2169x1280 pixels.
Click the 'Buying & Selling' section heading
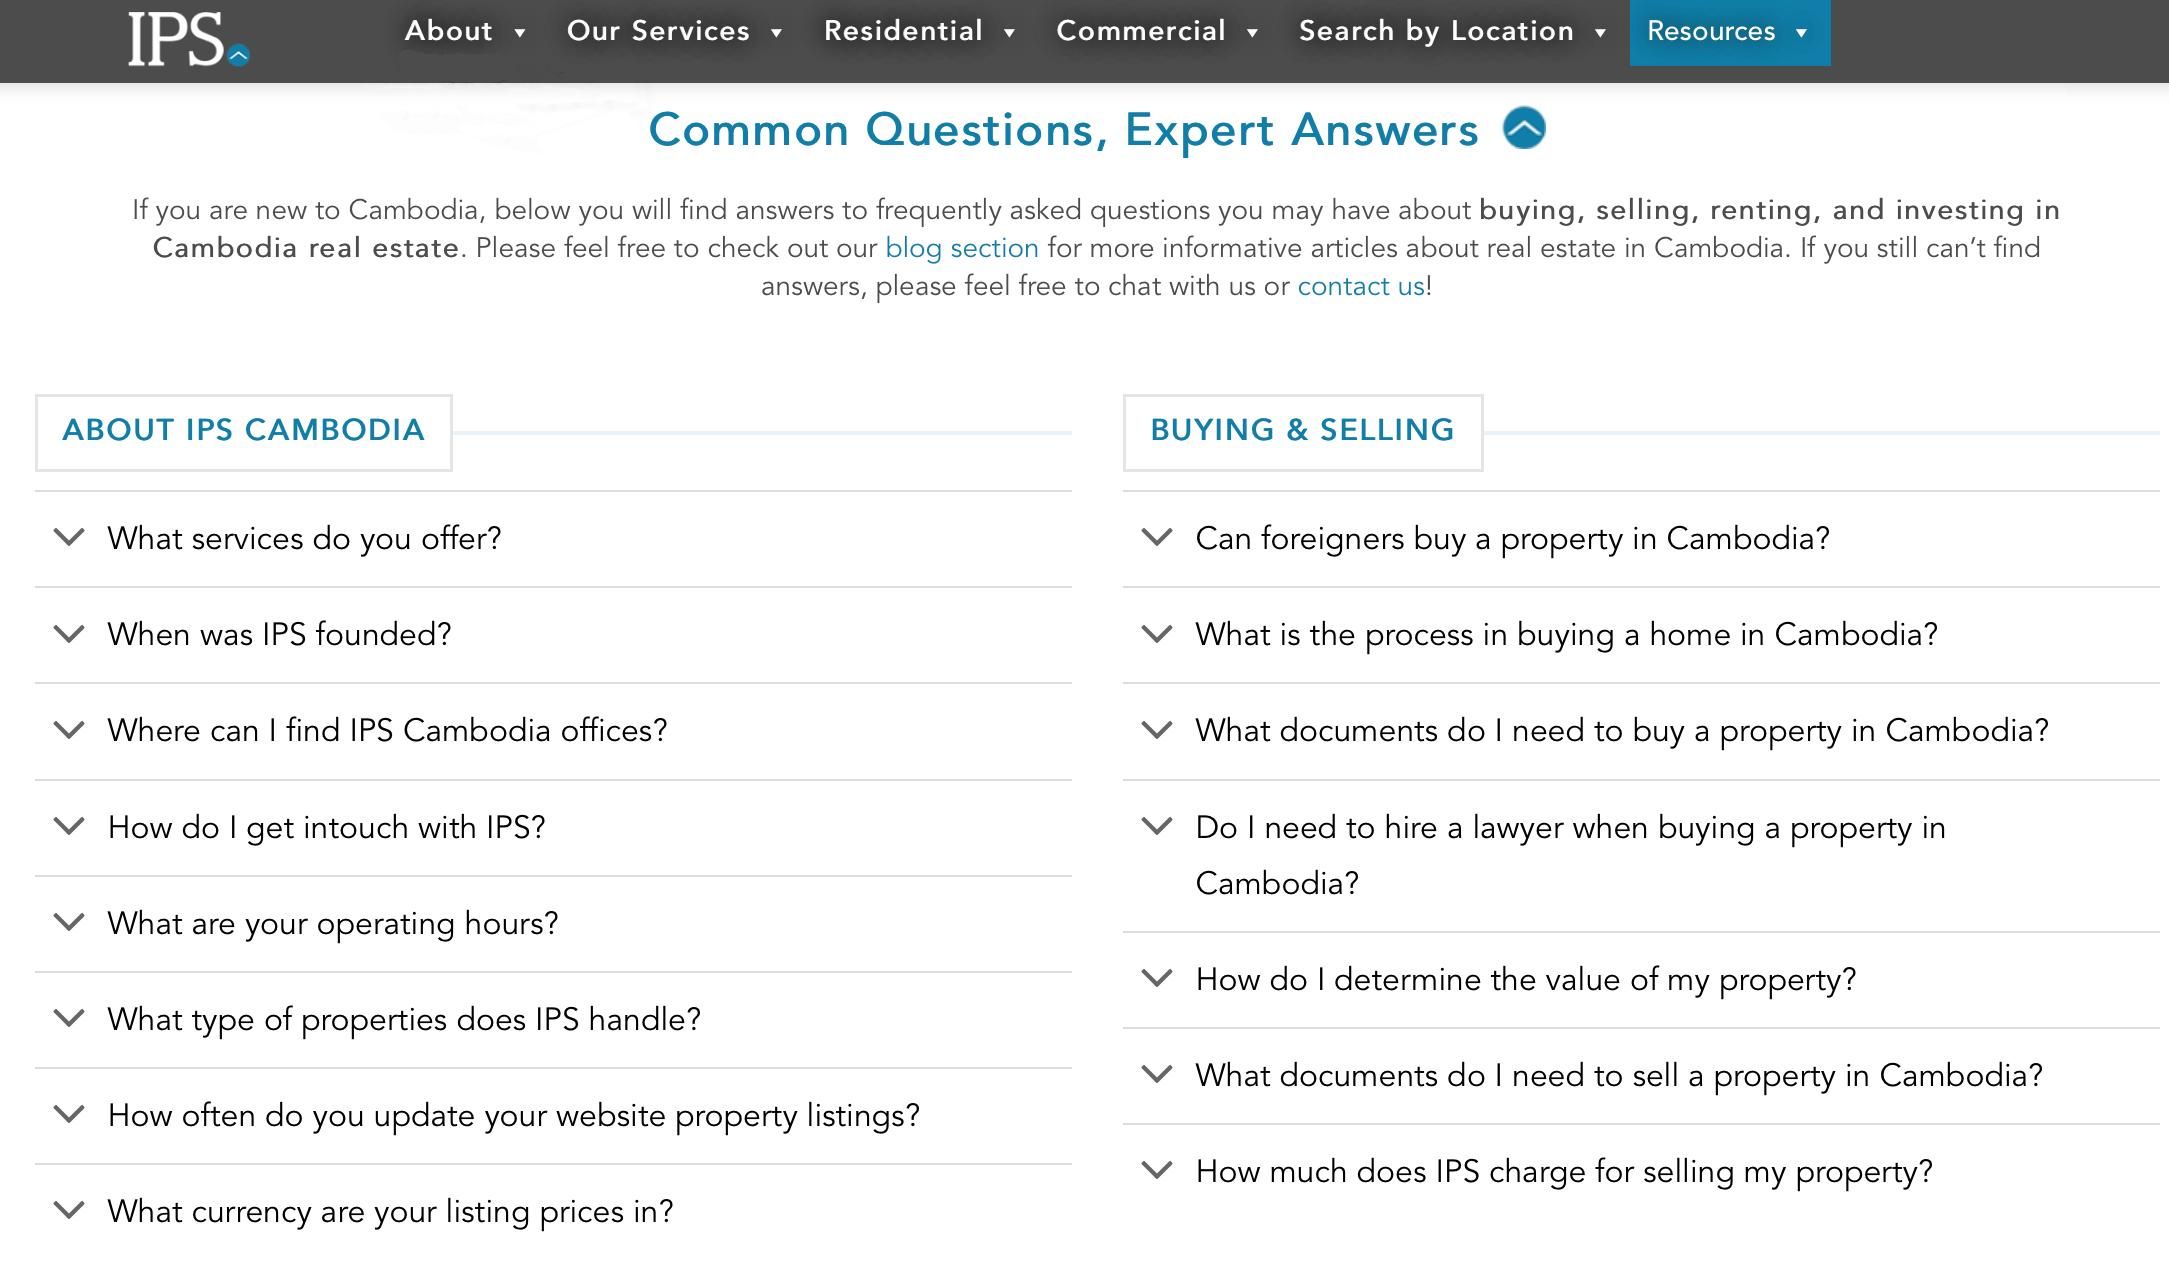(x=1302, y=431)
